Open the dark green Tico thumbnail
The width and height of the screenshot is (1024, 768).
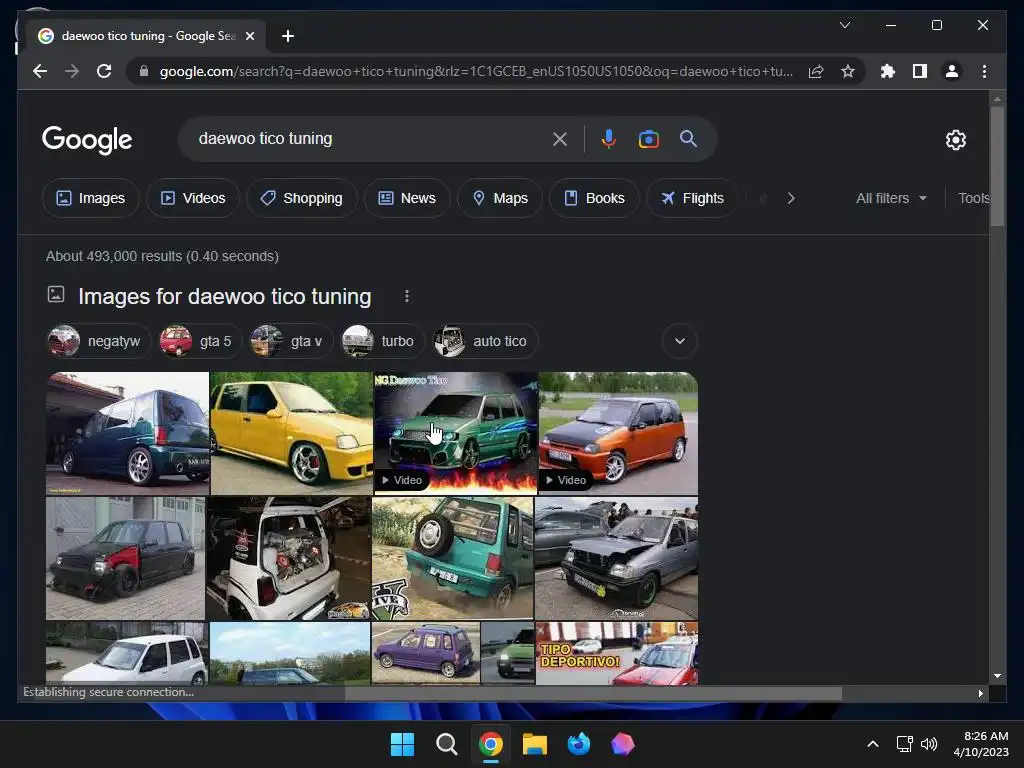[x=127, y=433]
